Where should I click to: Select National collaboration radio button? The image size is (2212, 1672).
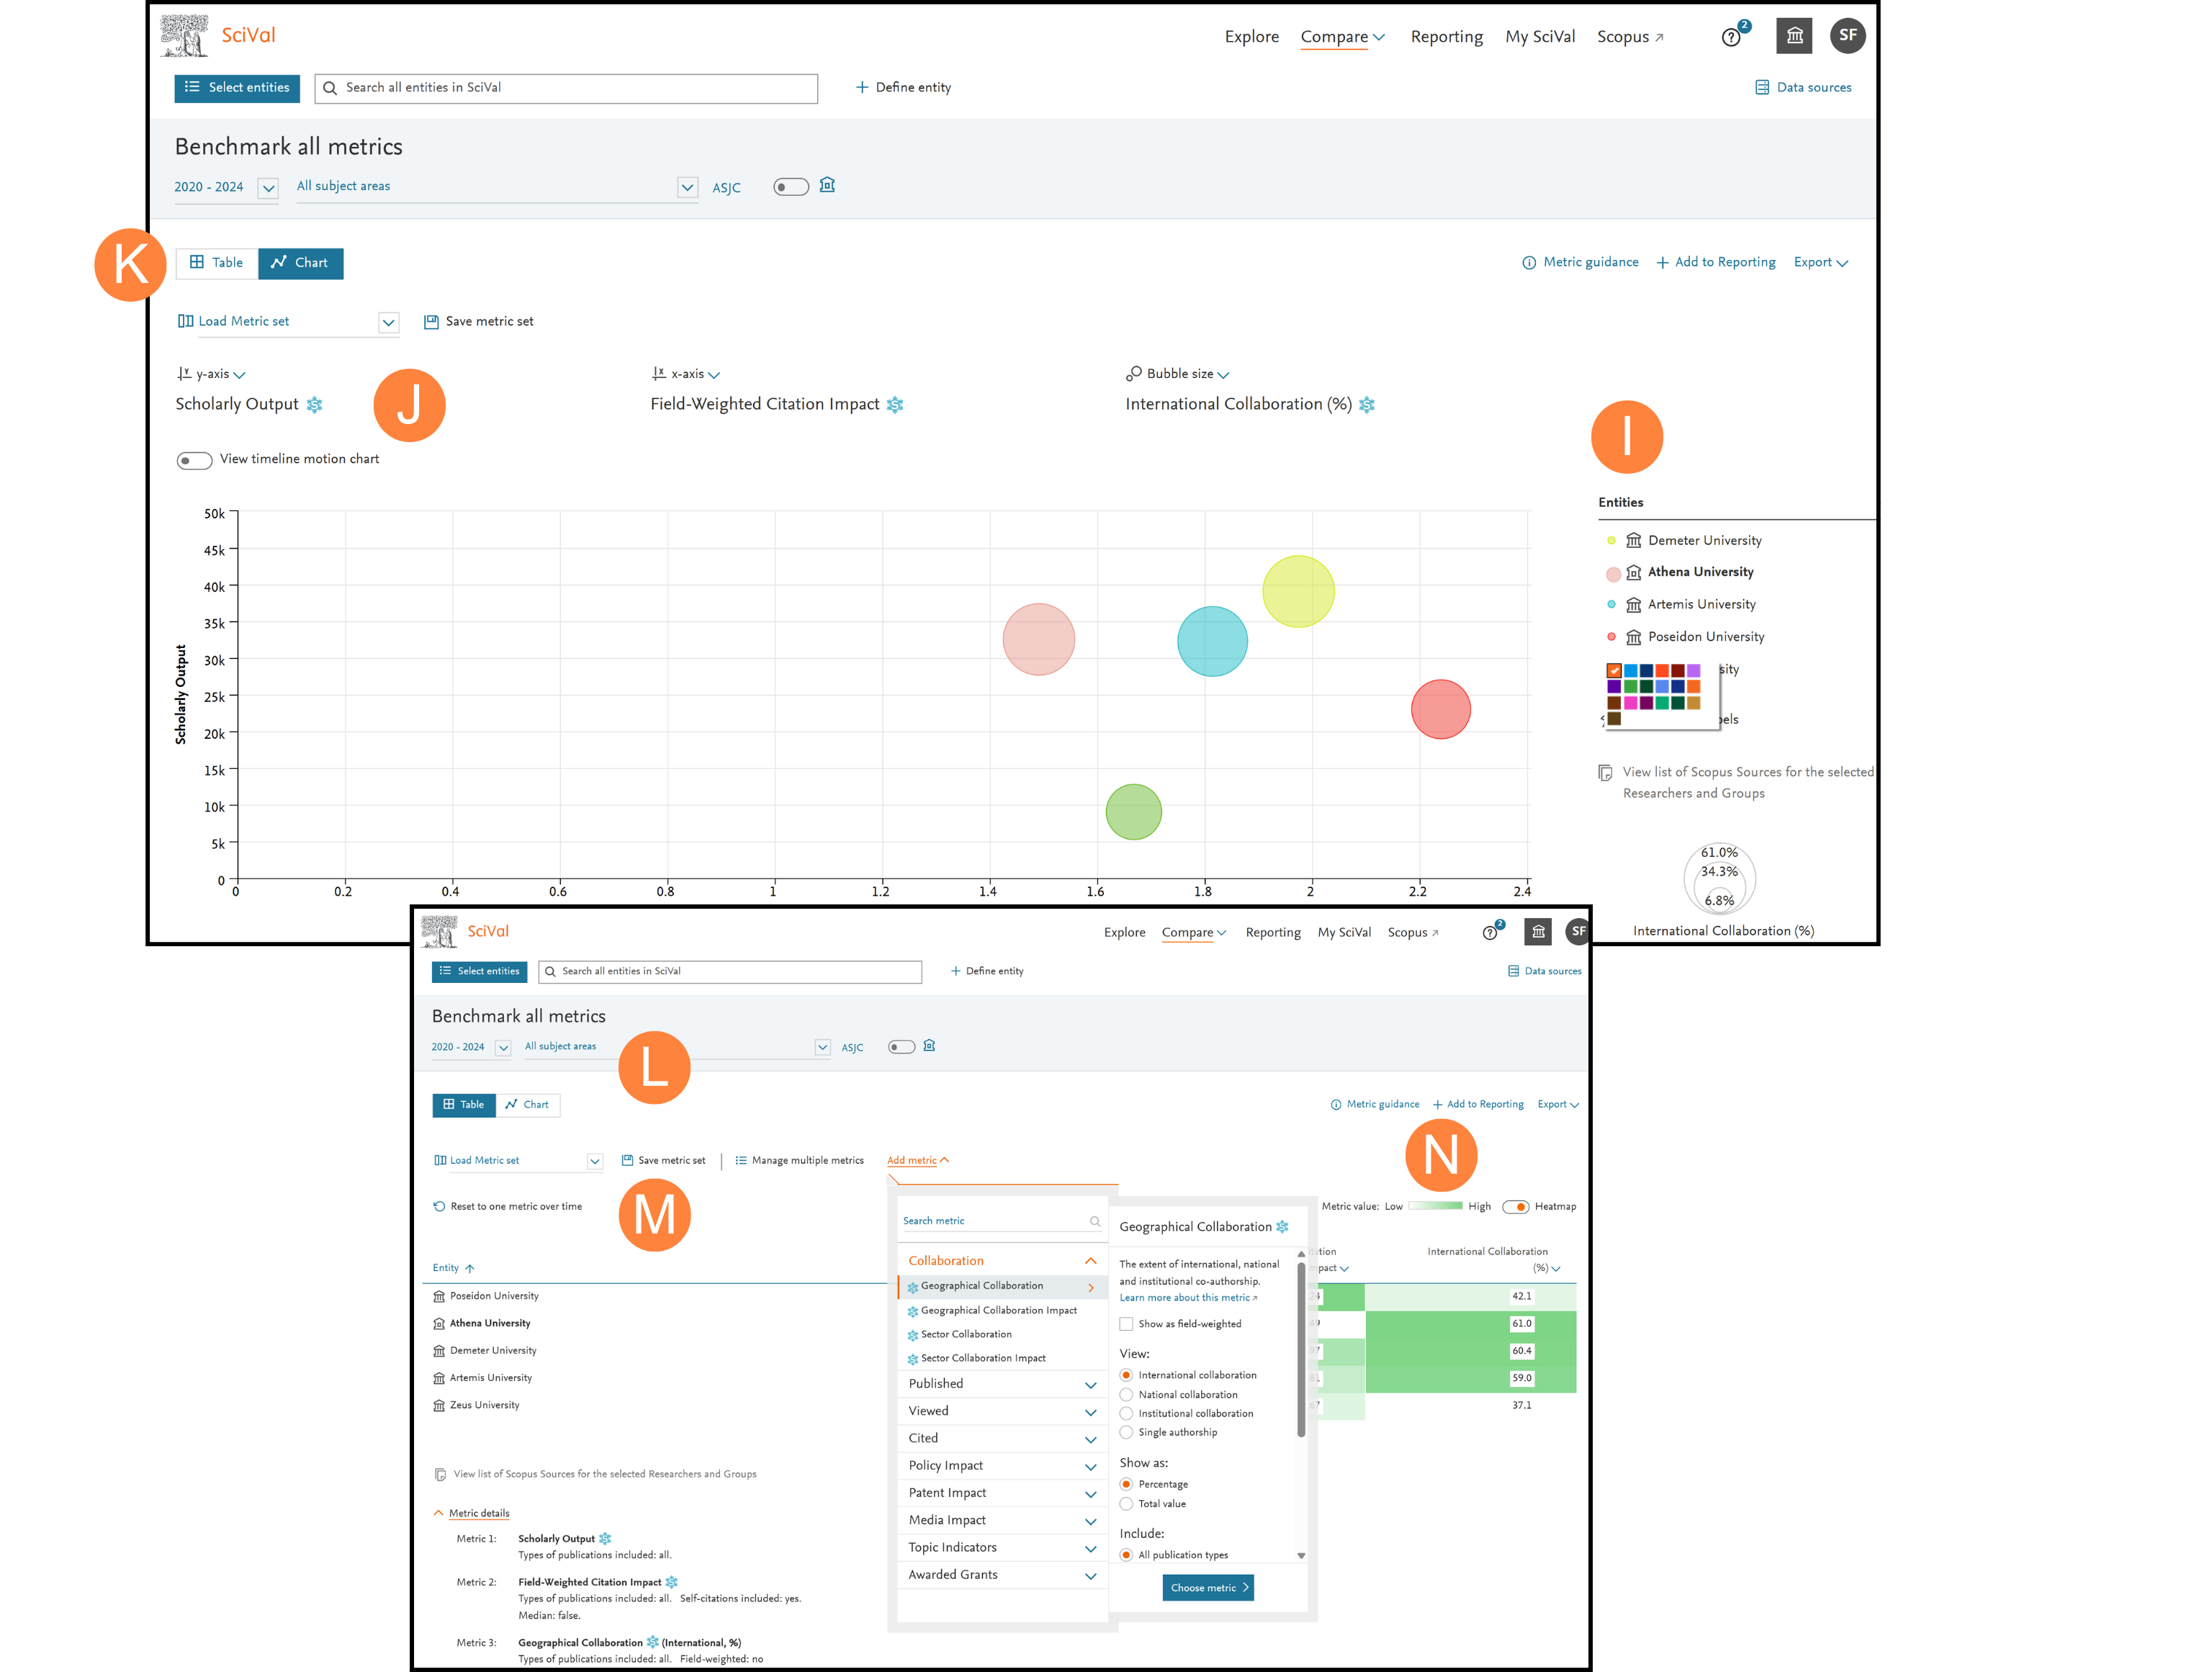coord(1126,1395)
